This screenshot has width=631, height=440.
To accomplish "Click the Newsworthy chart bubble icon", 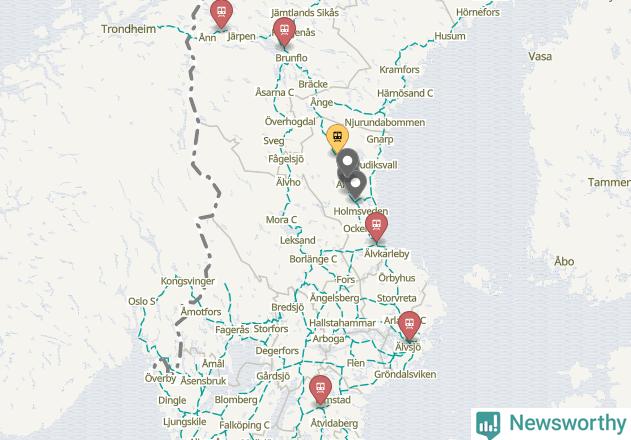I will [x=488, y=425].
